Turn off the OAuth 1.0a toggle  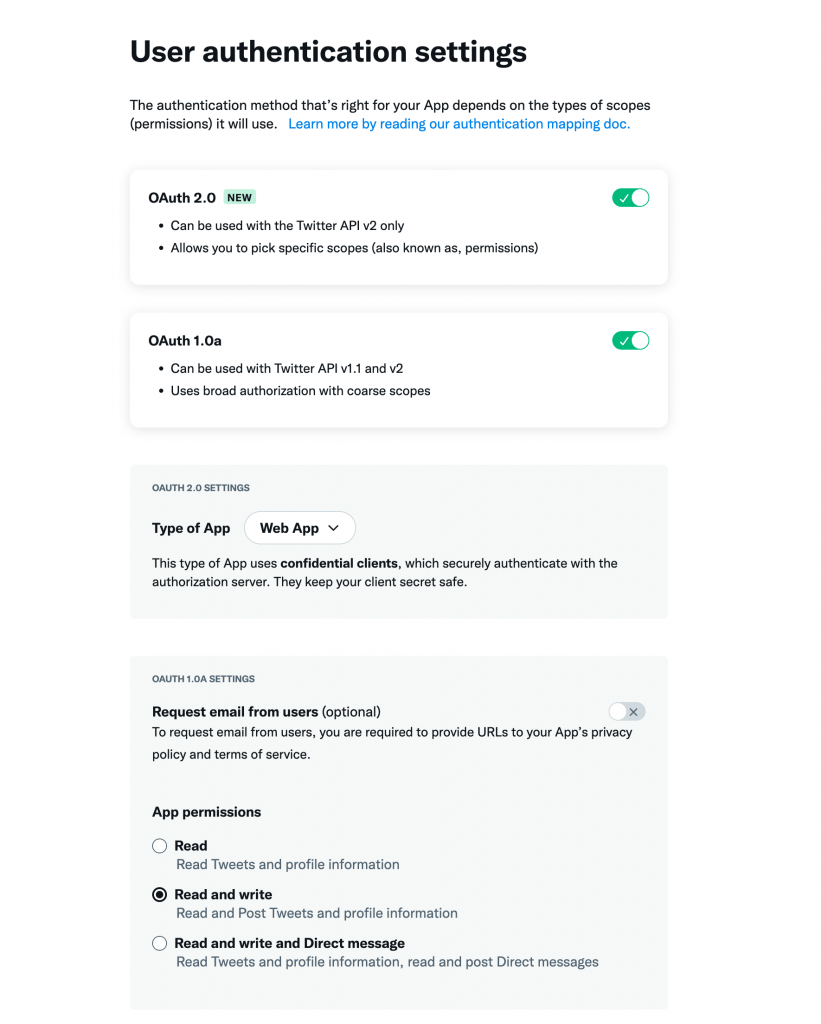coord(630,340)
